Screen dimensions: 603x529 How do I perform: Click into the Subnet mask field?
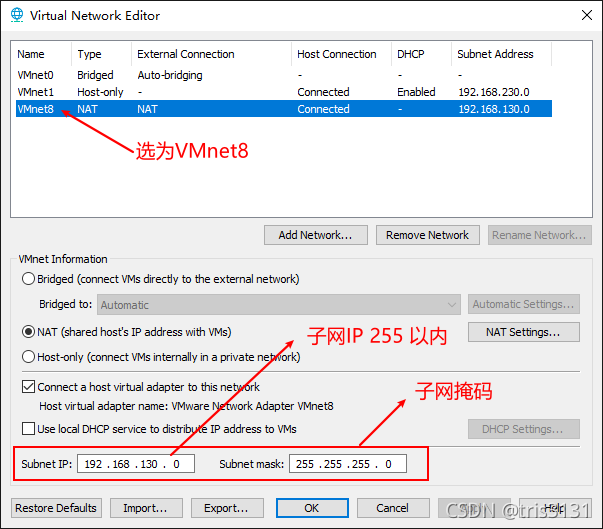coord(348,464)
